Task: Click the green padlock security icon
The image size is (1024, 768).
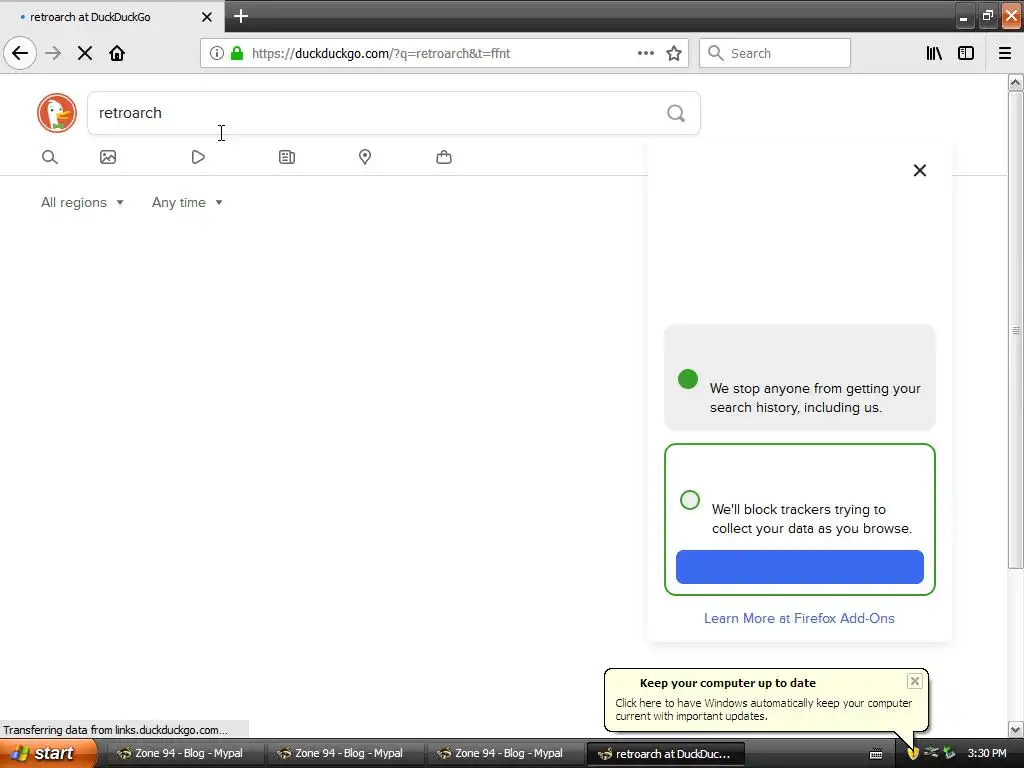Action: tap(237, 53)
